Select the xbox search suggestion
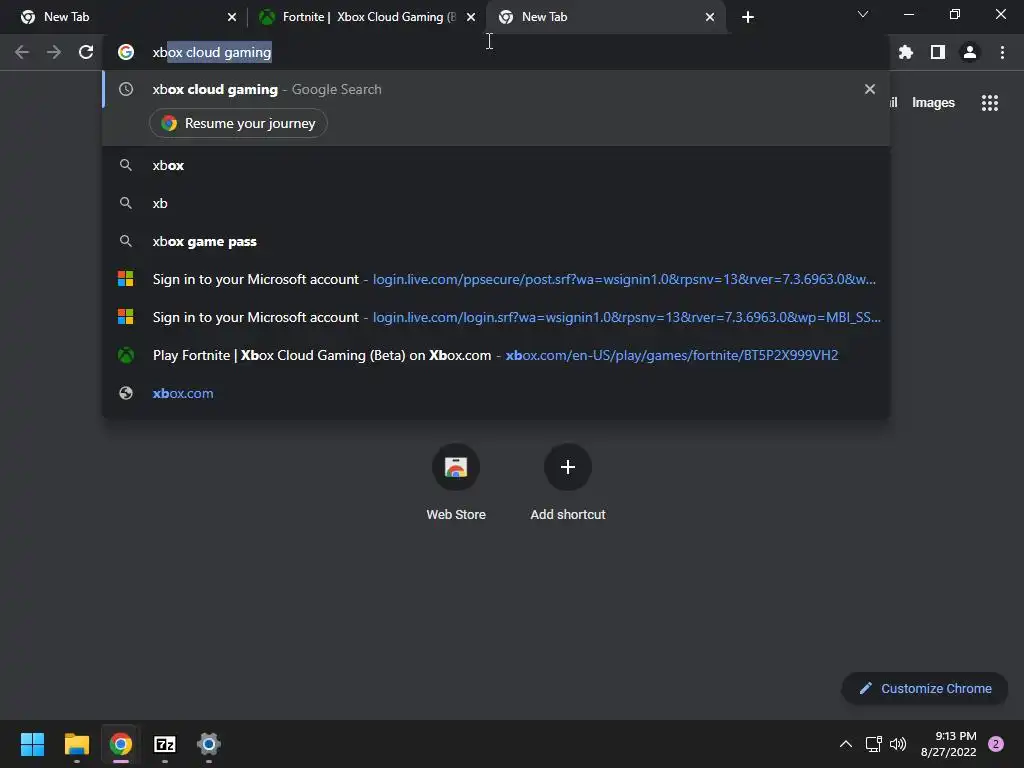This screenshot has height=768, width=1024. click(496, 165)
